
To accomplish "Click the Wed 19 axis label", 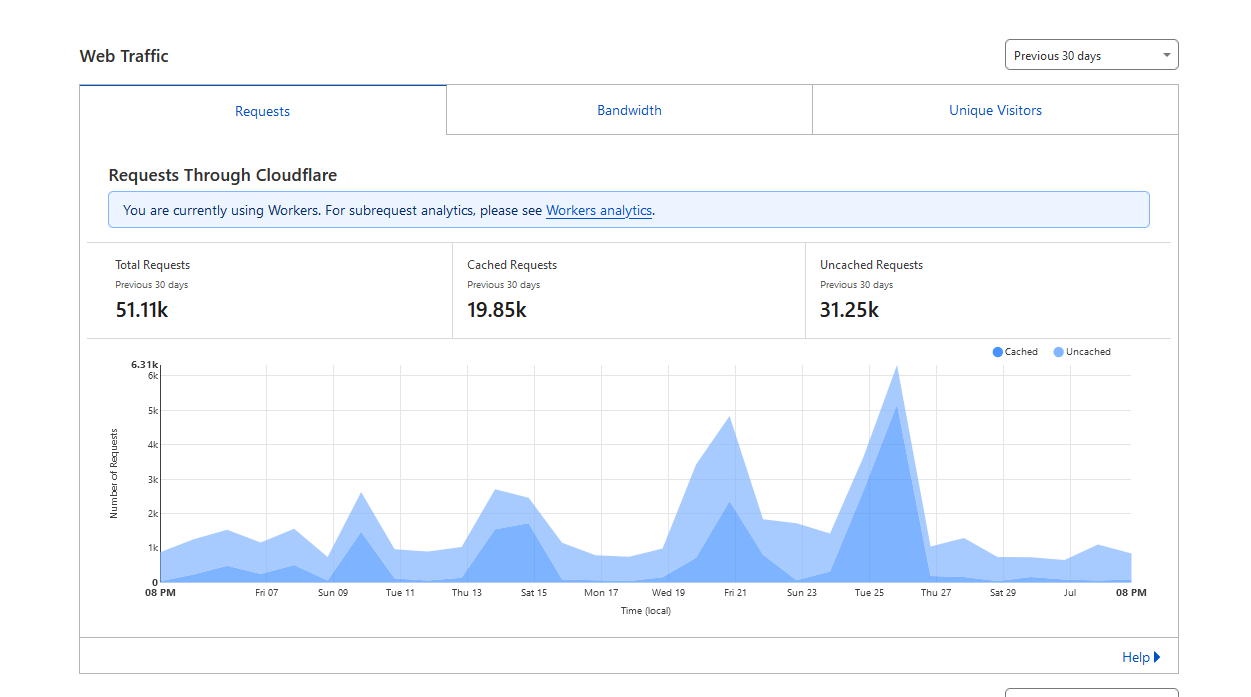I will 668,592.
